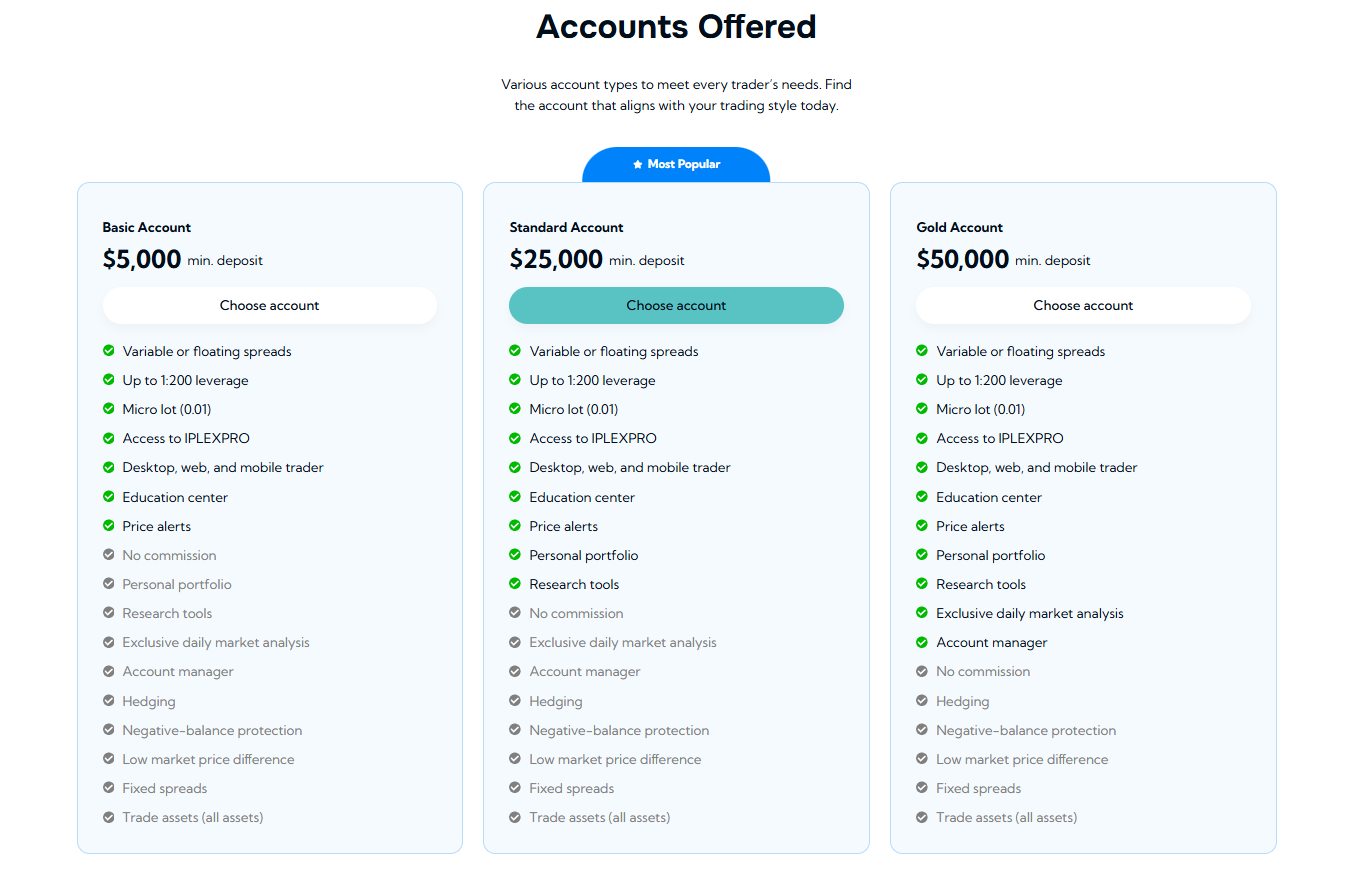Image resolution: width=1363 pixels, height=876 pixels.
Task: Click the star icon in Most Popular badge
Action: [638, 165]
